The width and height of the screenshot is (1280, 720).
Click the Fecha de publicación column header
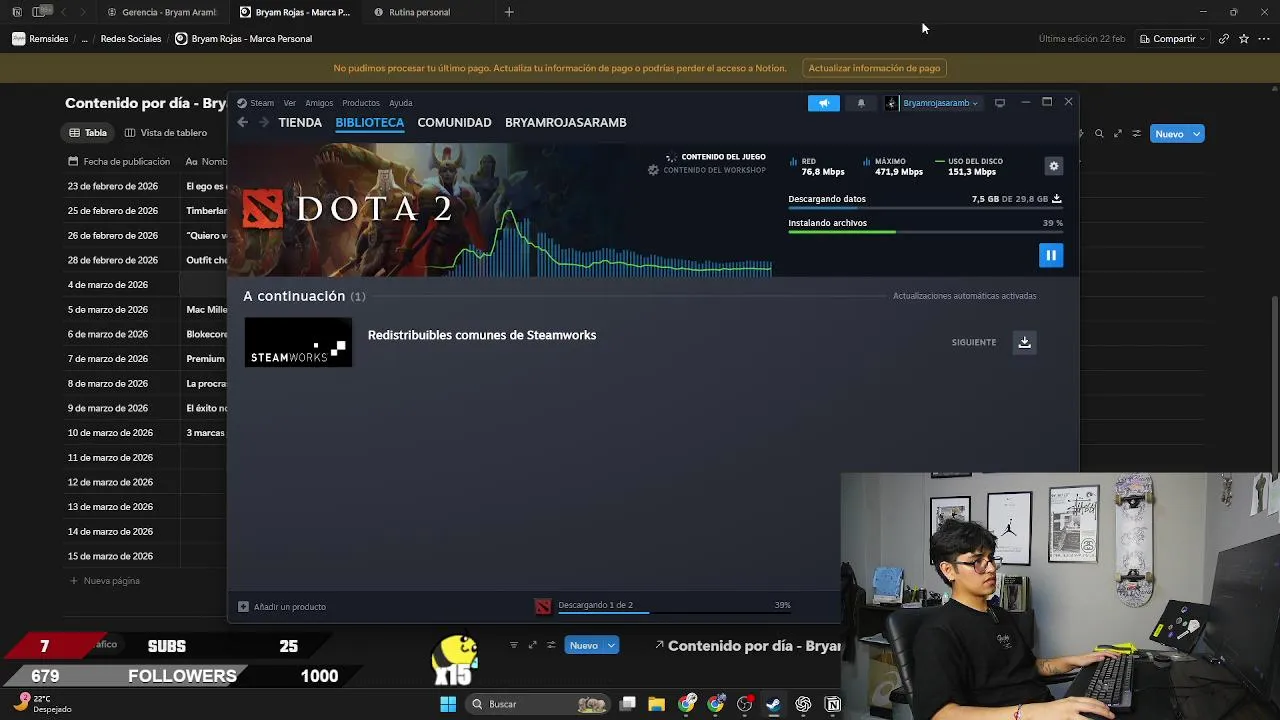coord(120,161)
